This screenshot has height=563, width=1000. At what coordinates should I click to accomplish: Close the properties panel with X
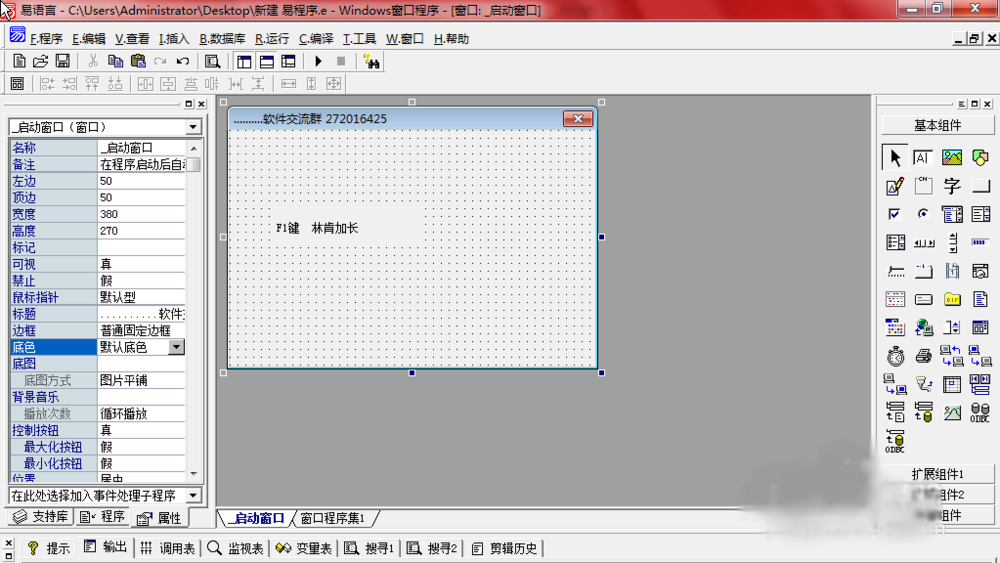tap(202, 104)
